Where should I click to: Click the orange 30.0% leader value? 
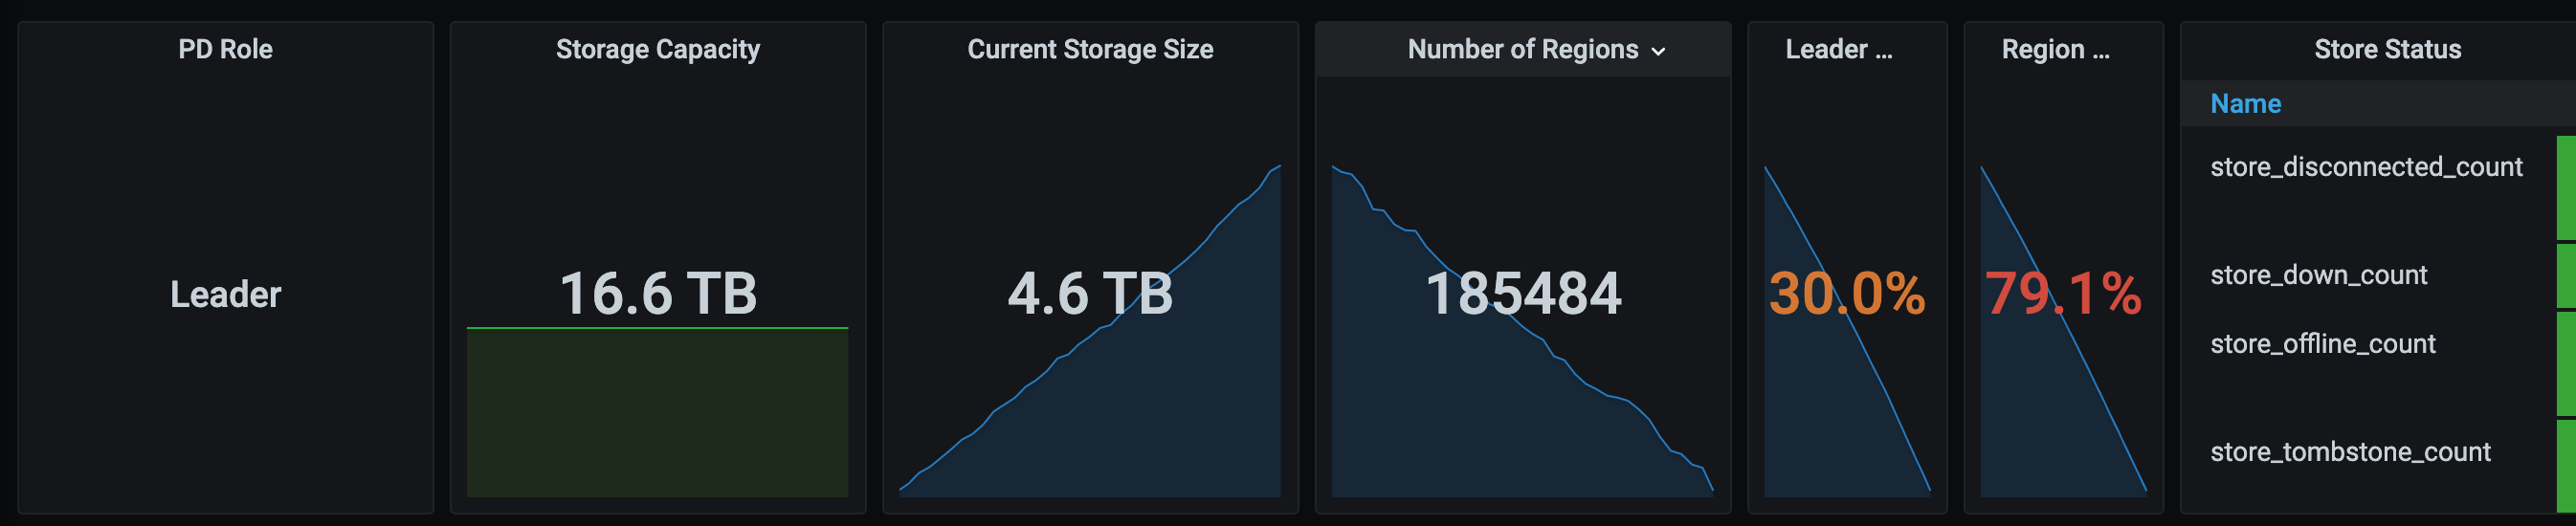point(1847,294)
